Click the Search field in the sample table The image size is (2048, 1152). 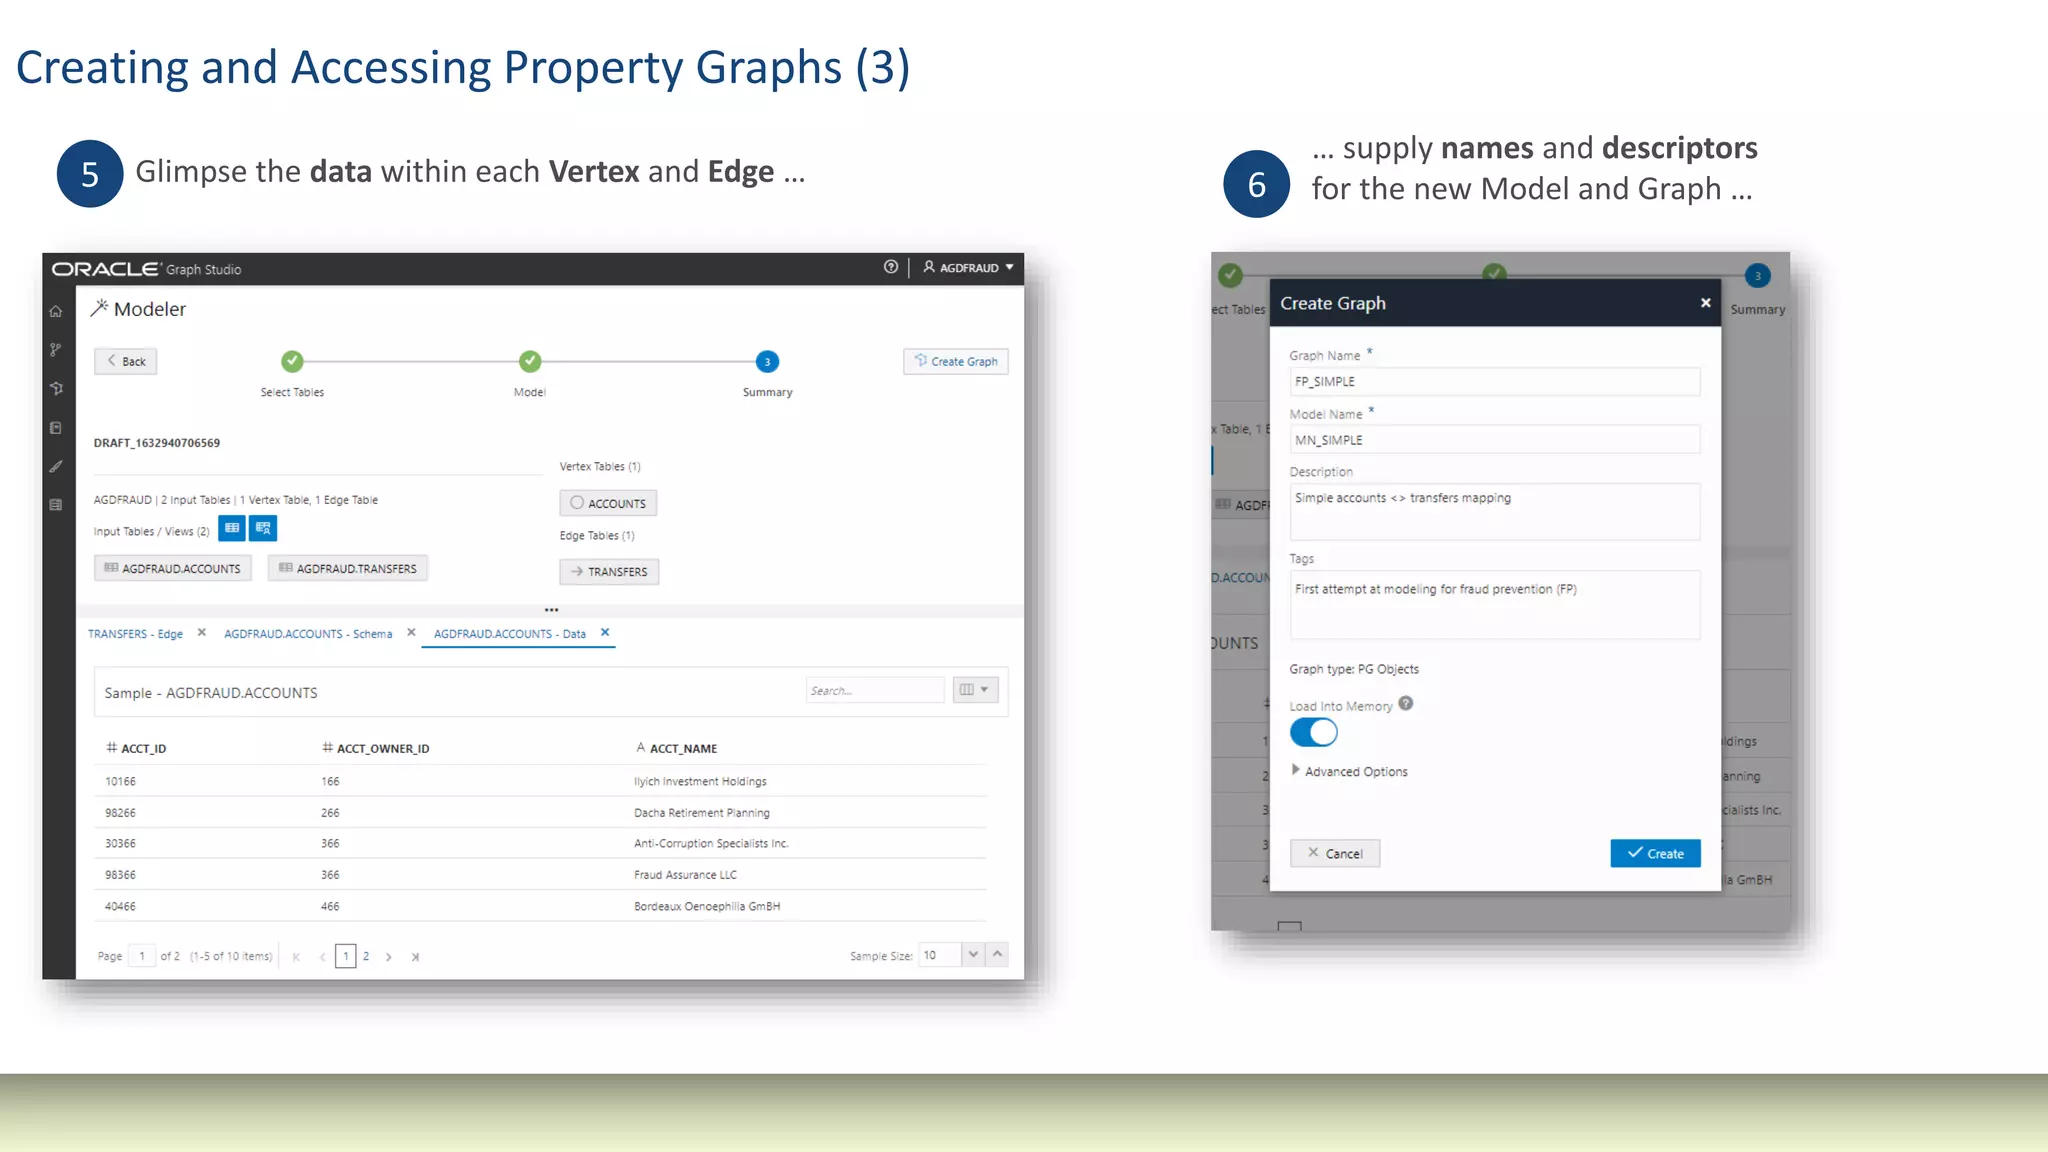(x=875, y=690)
